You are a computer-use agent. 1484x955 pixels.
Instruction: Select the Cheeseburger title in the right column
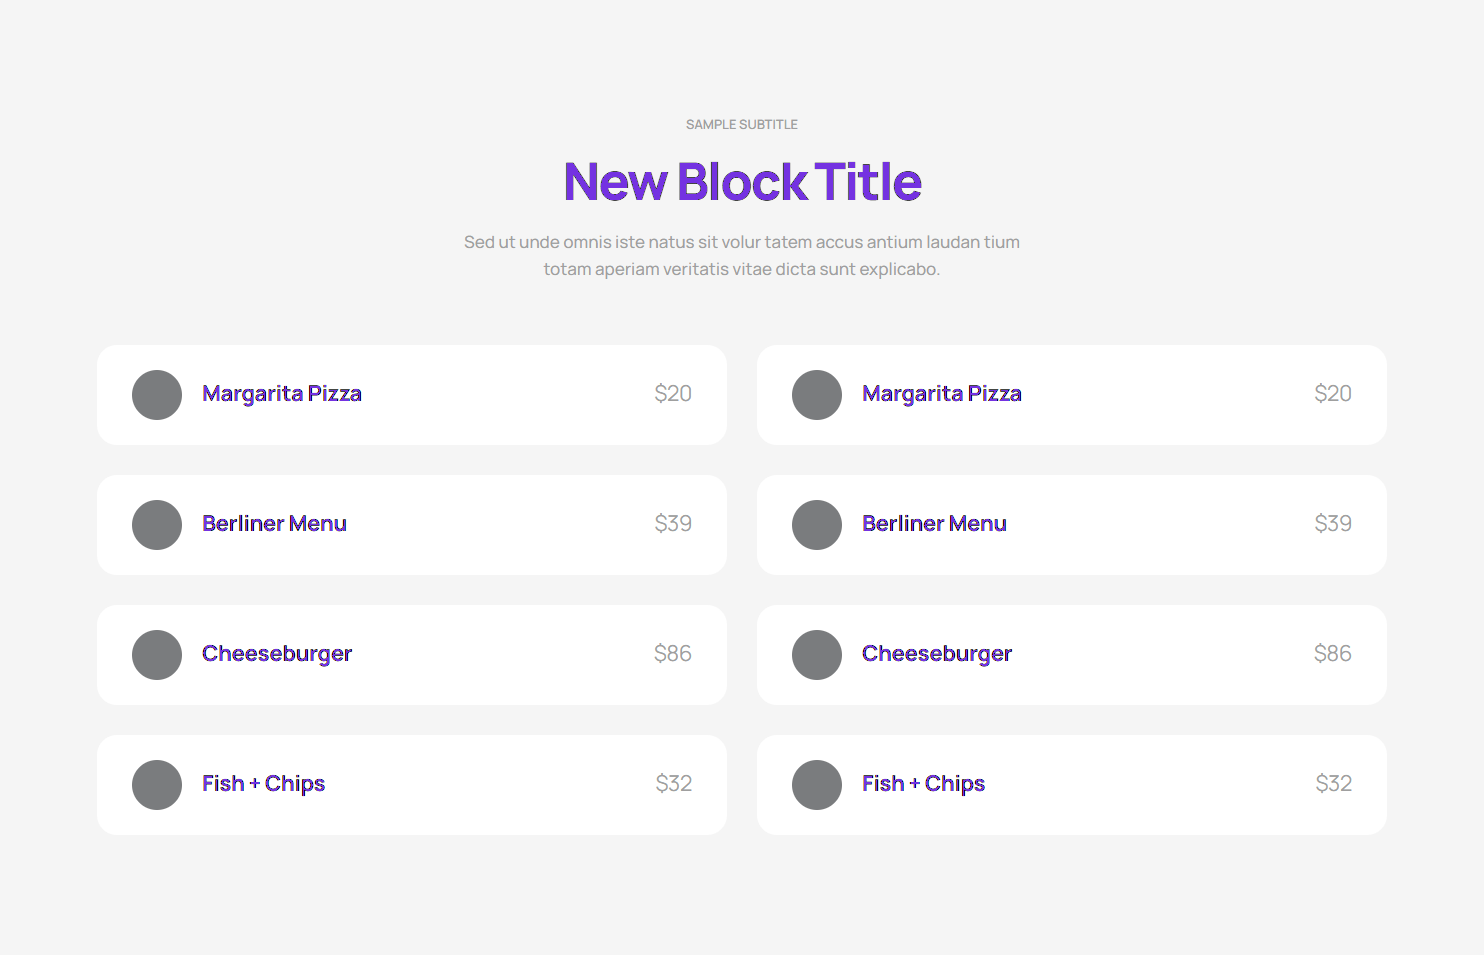click(937, 654)
